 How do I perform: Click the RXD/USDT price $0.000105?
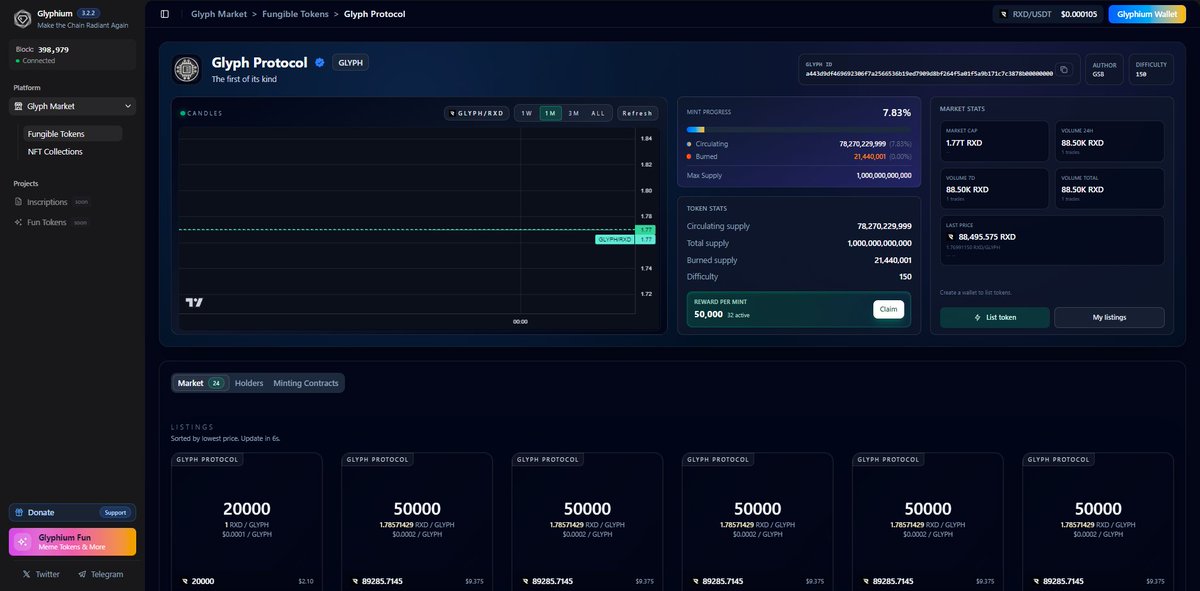[1079, 14]
